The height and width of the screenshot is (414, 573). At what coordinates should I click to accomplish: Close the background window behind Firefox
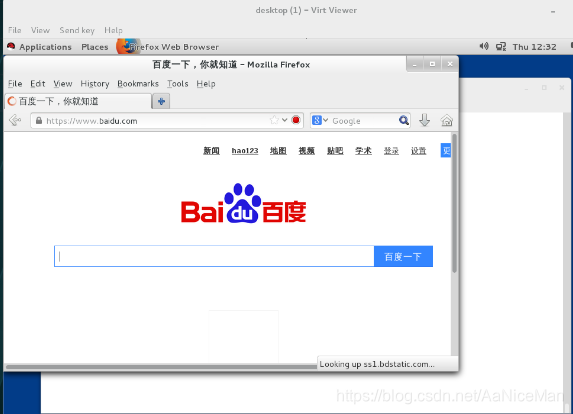click(x=562, y=88)
